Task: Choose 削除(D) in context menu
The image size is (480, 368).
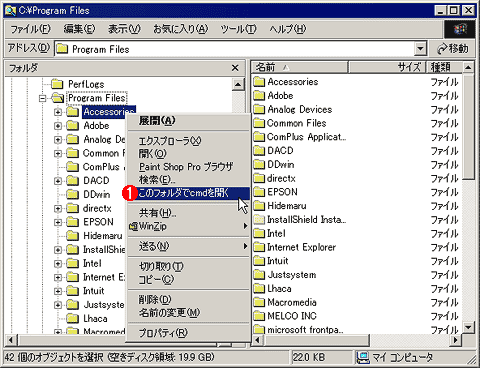Action: pyautogui.click(x=189, y=300)
